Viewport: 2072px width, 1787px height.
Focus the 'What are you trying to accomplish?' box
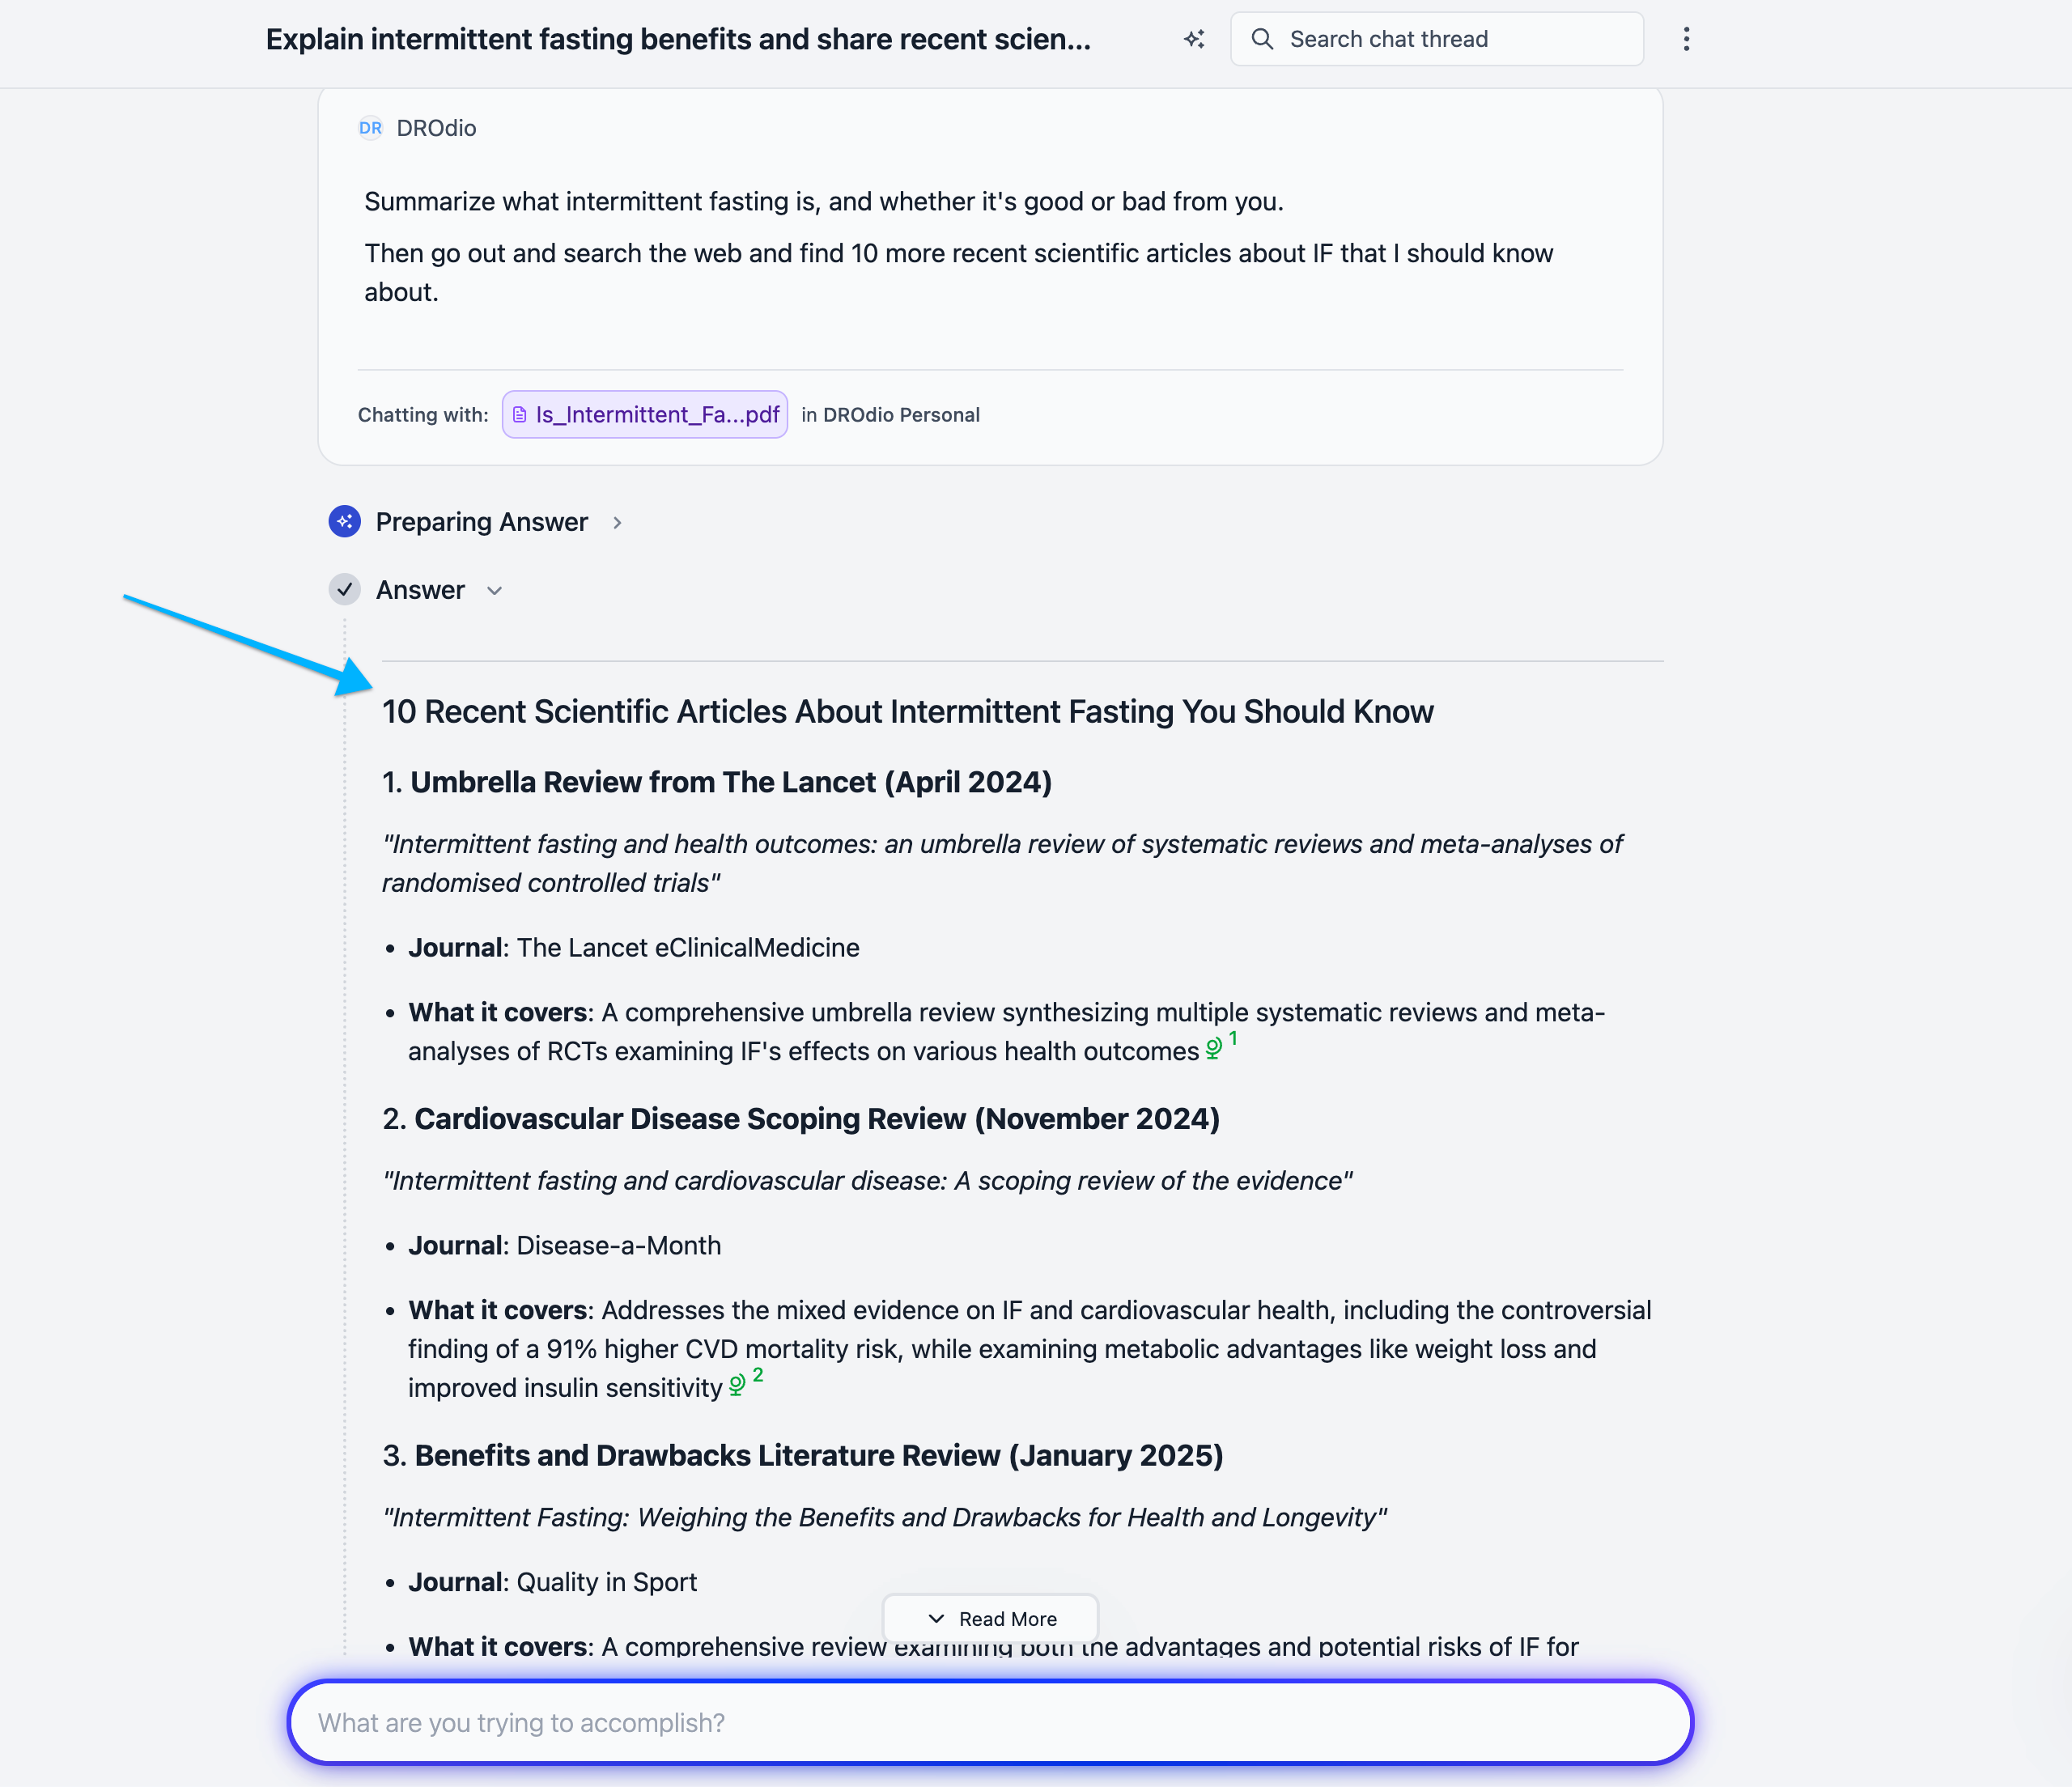click(x=990, y=1723)
